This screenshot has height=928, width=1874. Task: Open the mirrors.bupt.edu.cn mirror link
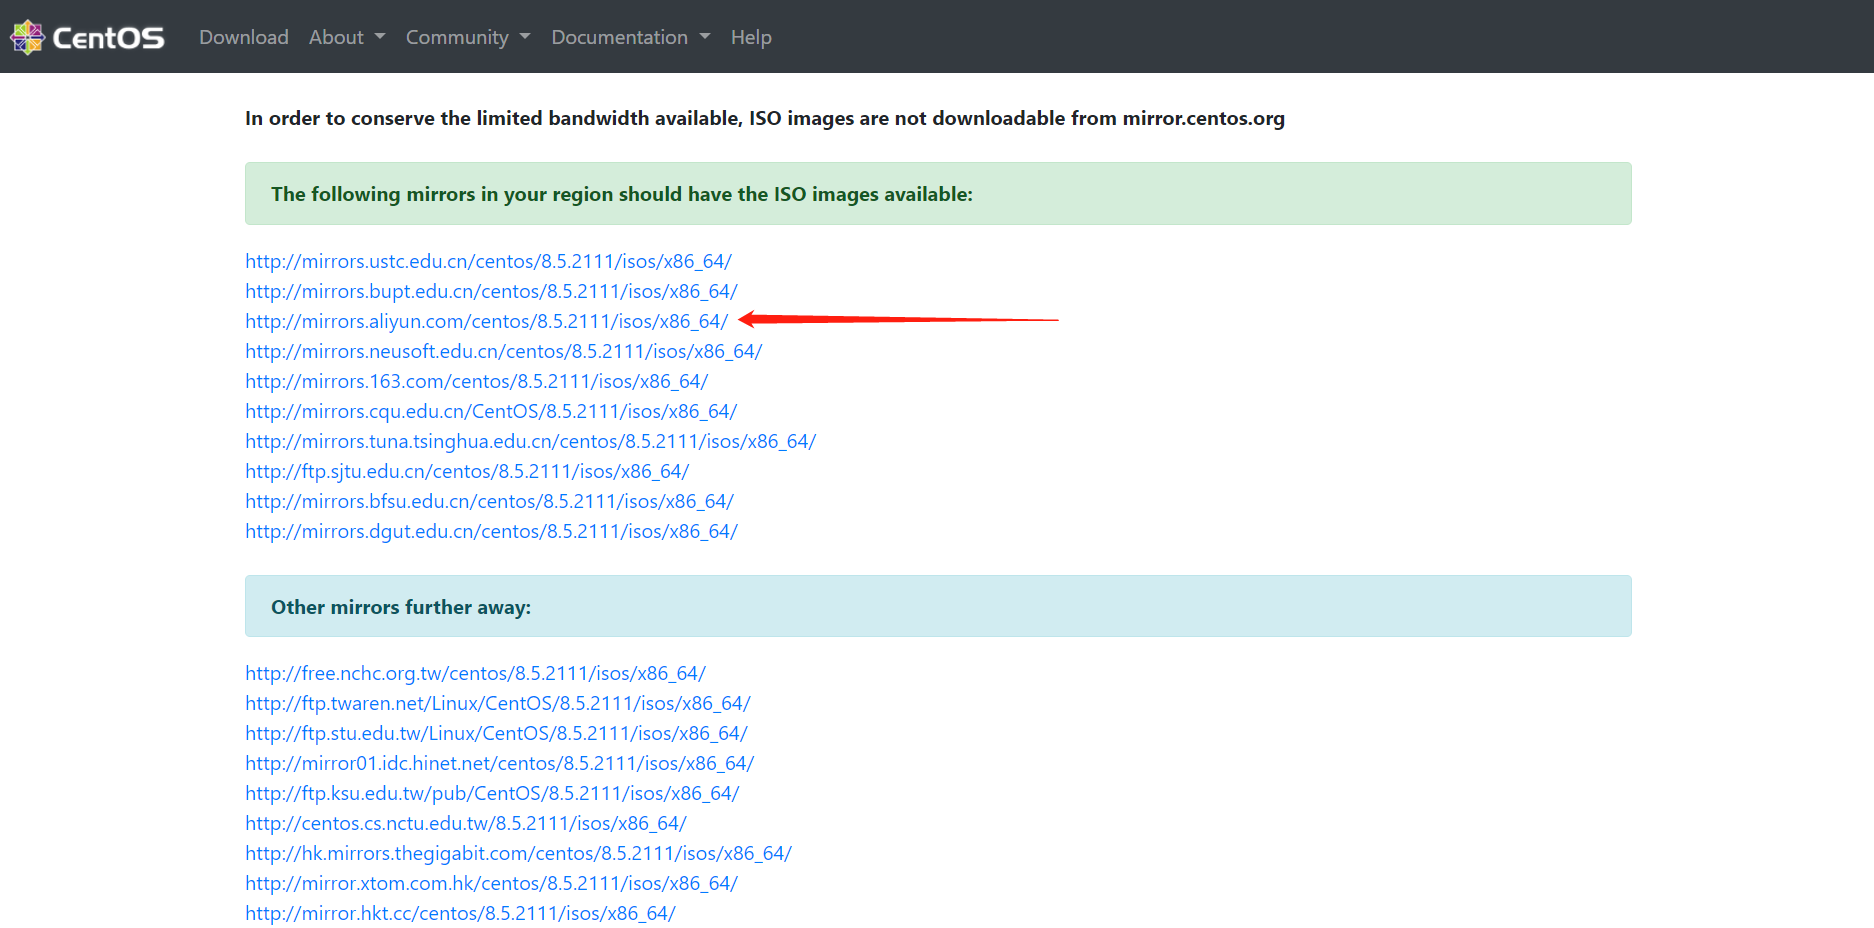(x=492, y=291)
